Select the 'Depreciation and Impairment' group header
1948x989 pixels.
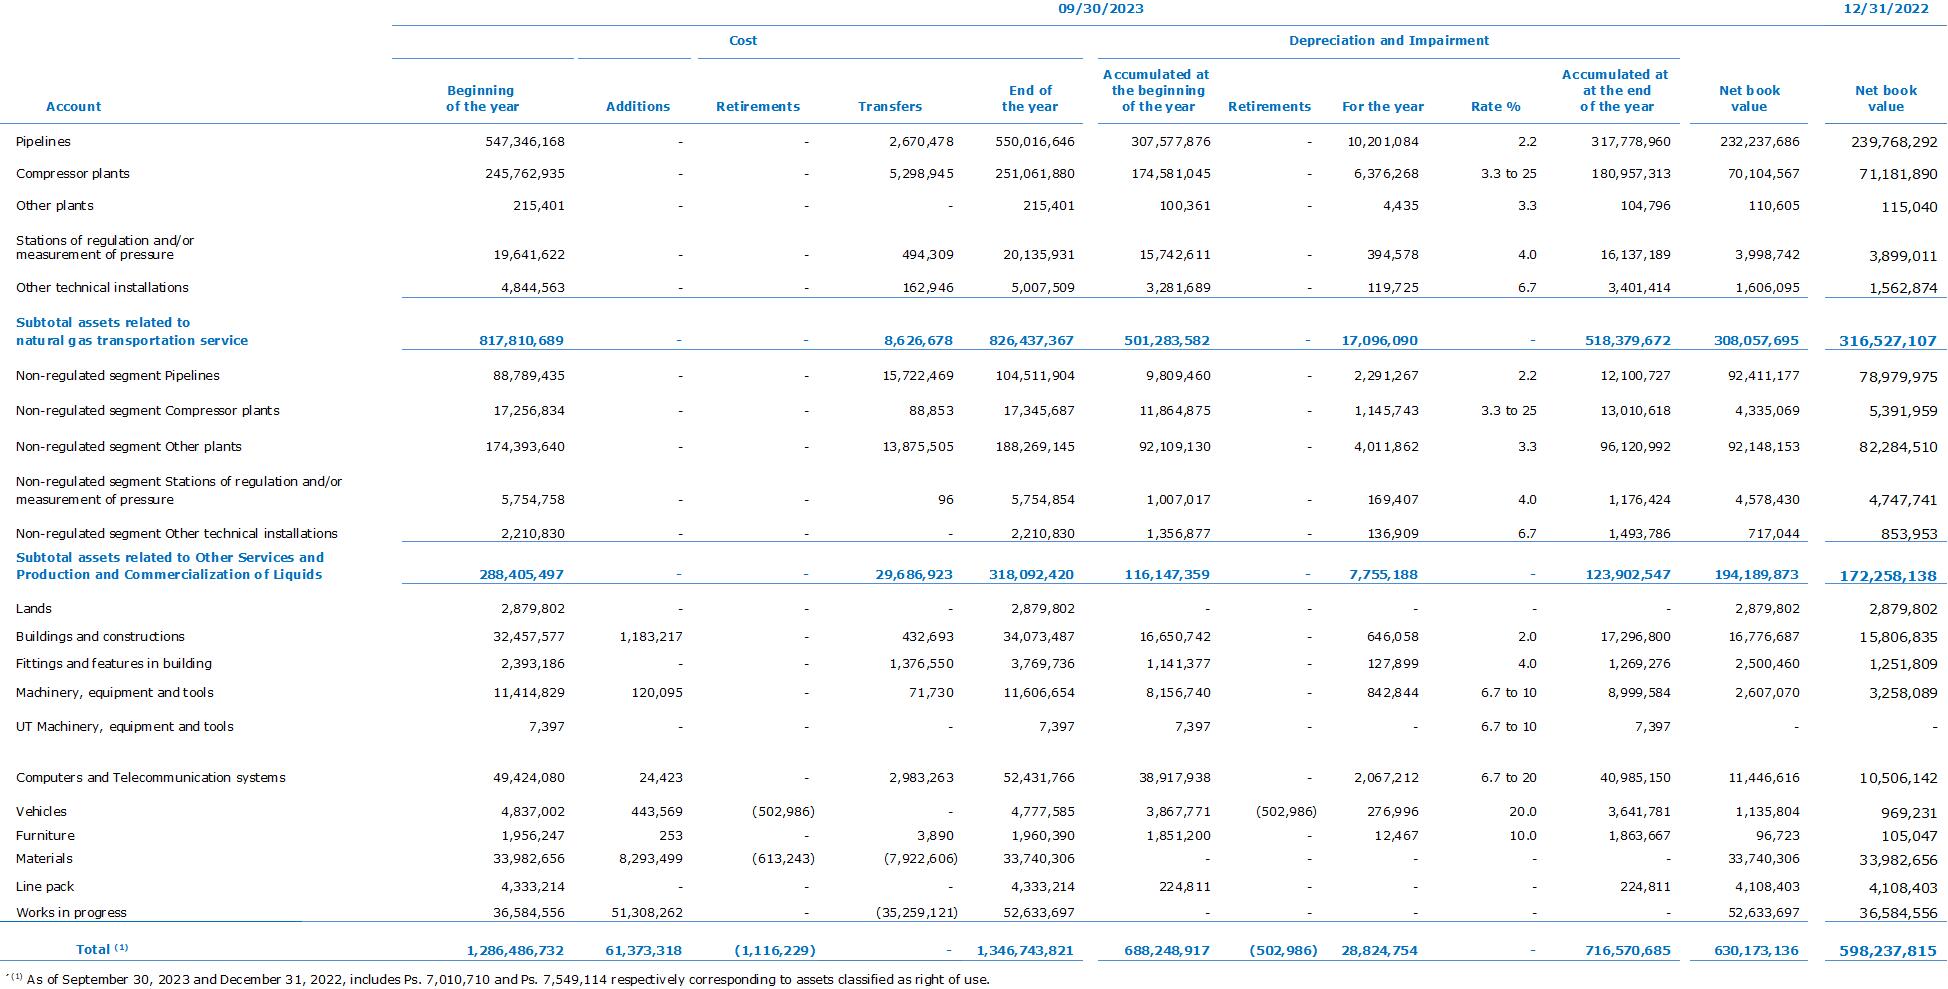click(1389, 41)
